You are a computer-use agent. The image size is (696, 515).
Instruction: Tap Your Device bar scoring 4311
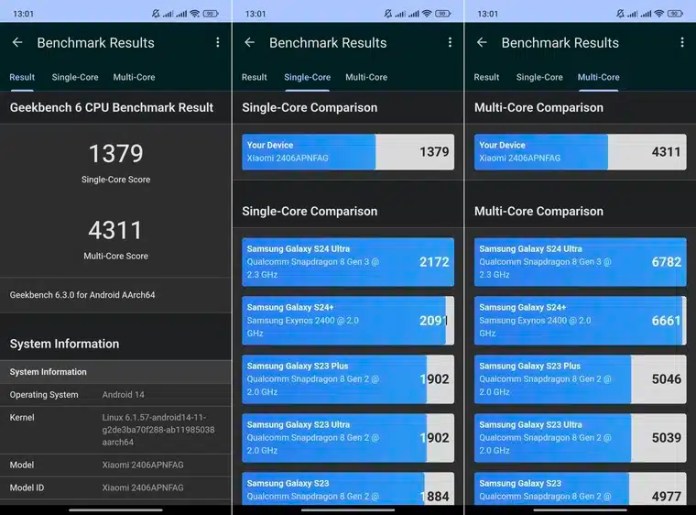click(580, 152)
